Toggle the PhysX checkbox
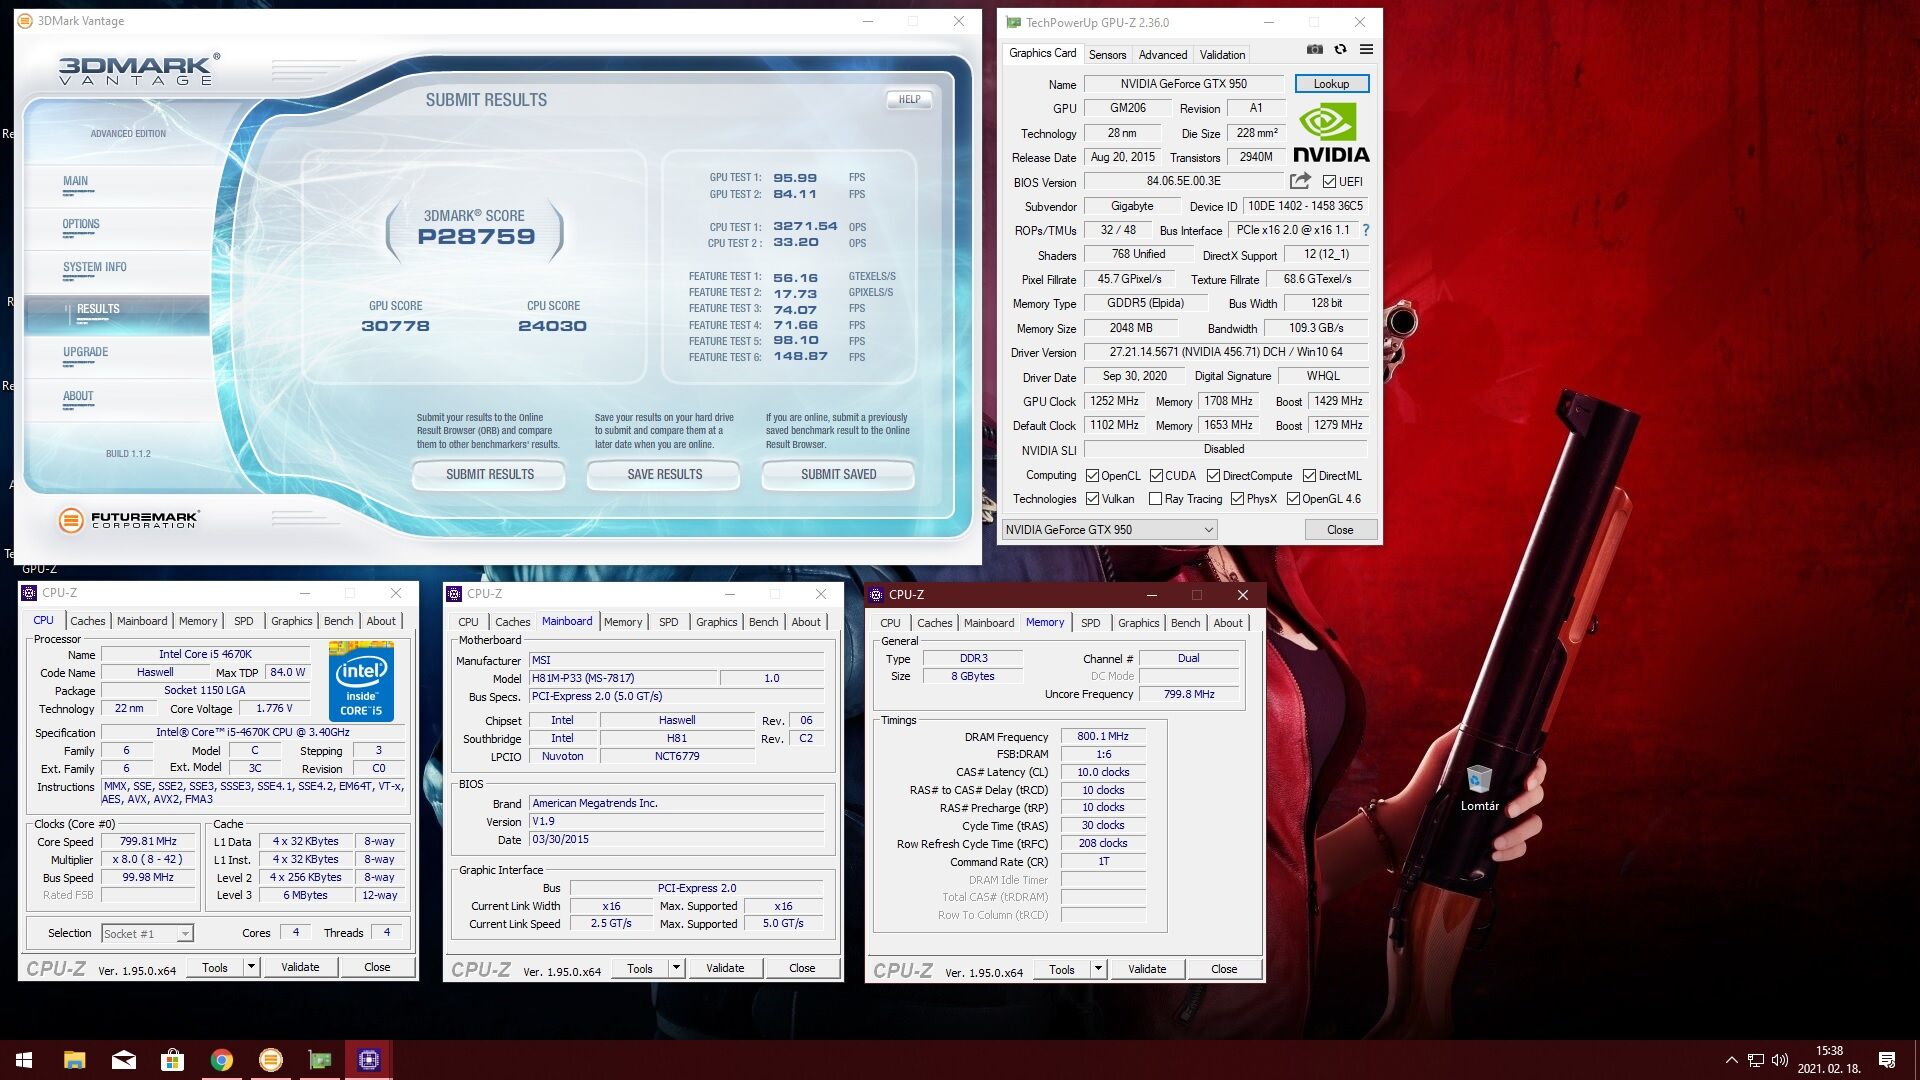1920x1080 pixels. tap(1237, 499)
